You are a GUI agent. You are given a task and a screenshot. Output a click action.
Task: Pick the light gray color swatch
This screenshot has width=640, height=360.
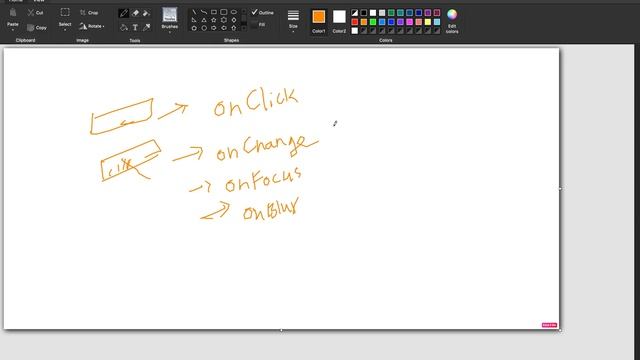382,13
